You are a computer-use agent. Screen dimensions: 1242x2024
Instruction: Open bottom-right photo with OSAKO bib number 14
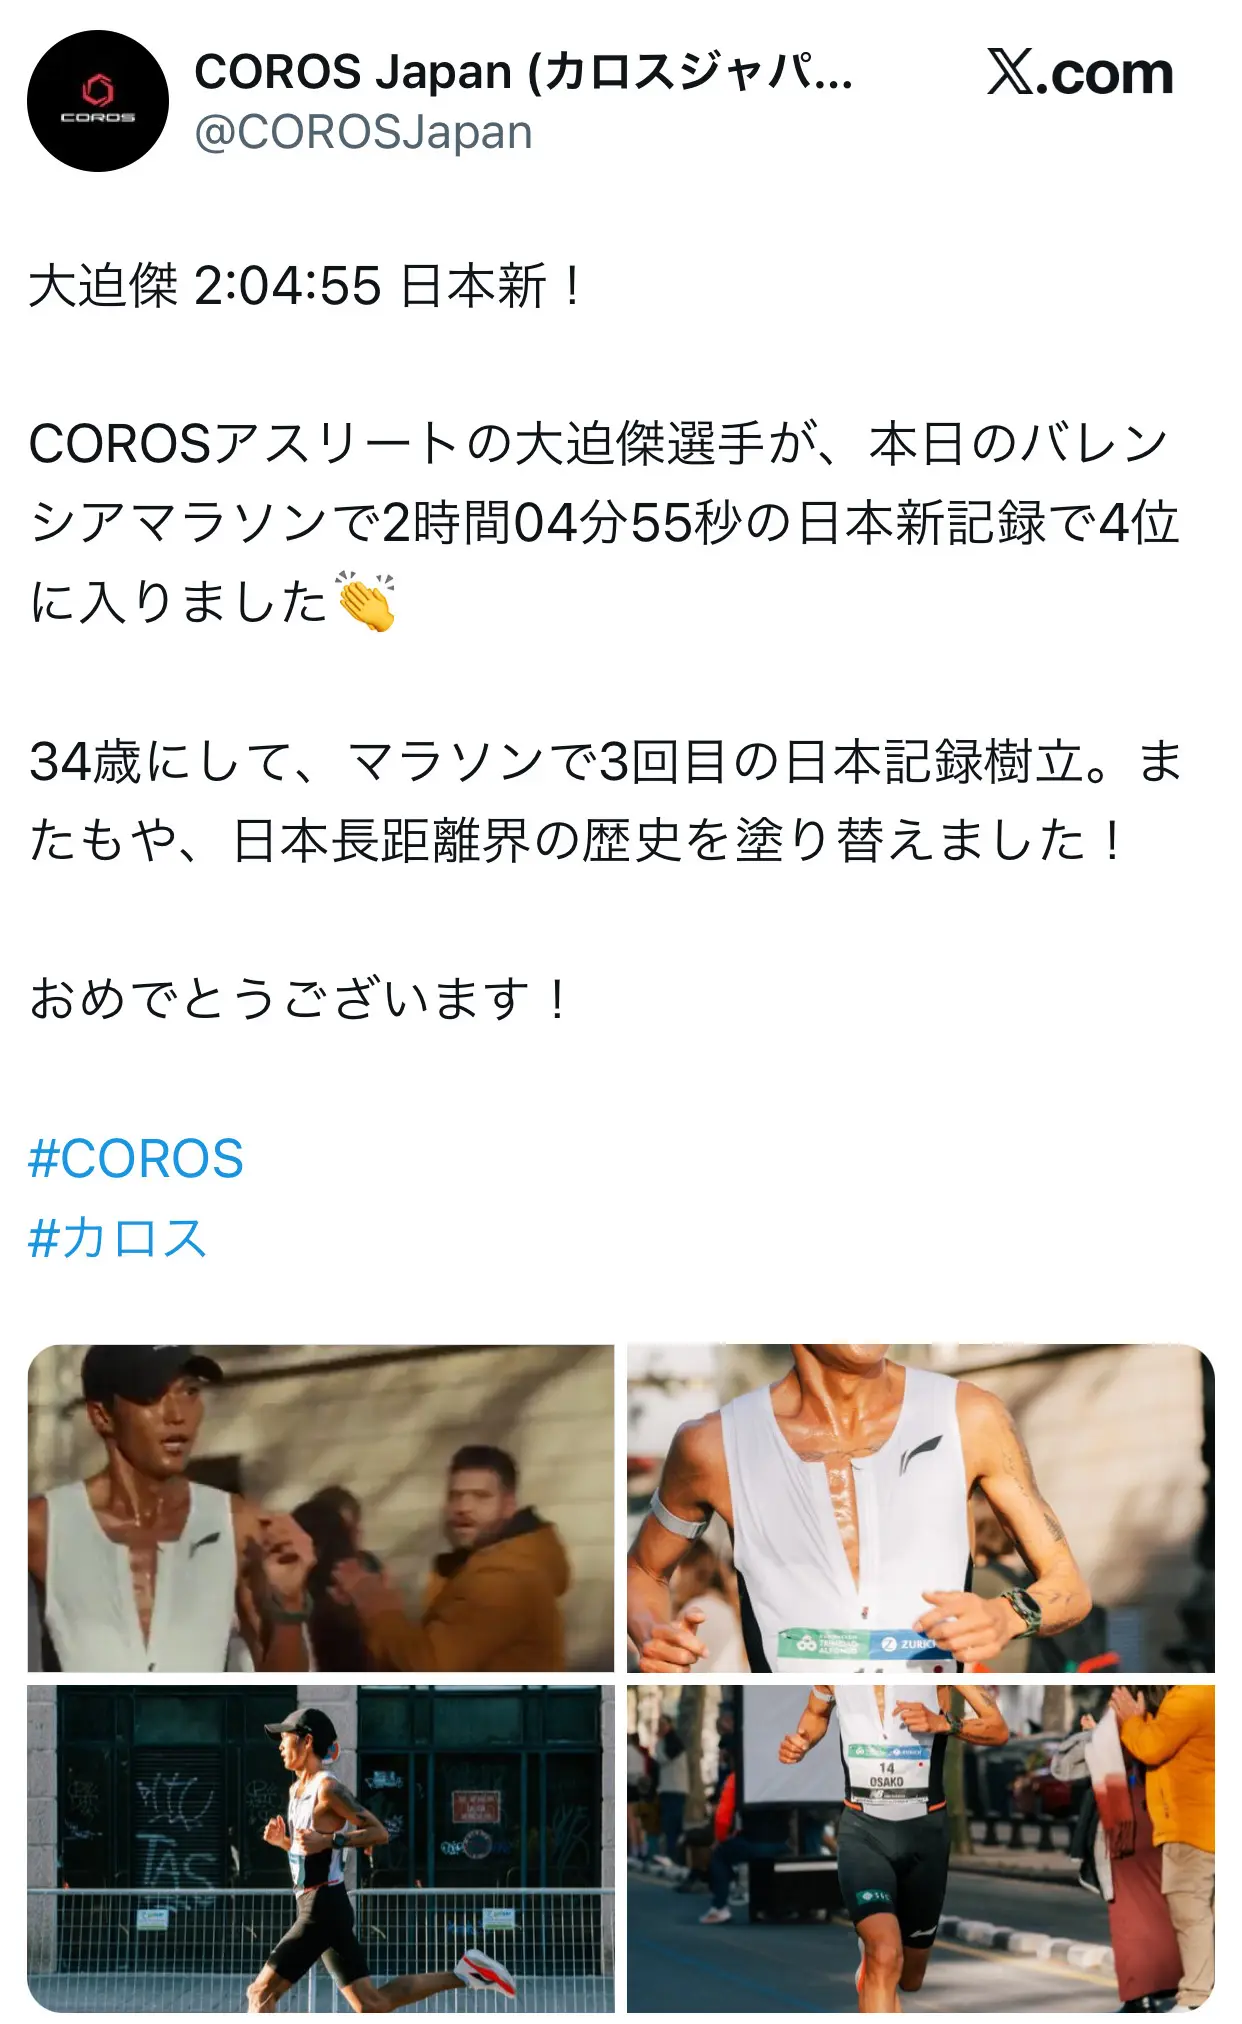[x=921, y=1849]
